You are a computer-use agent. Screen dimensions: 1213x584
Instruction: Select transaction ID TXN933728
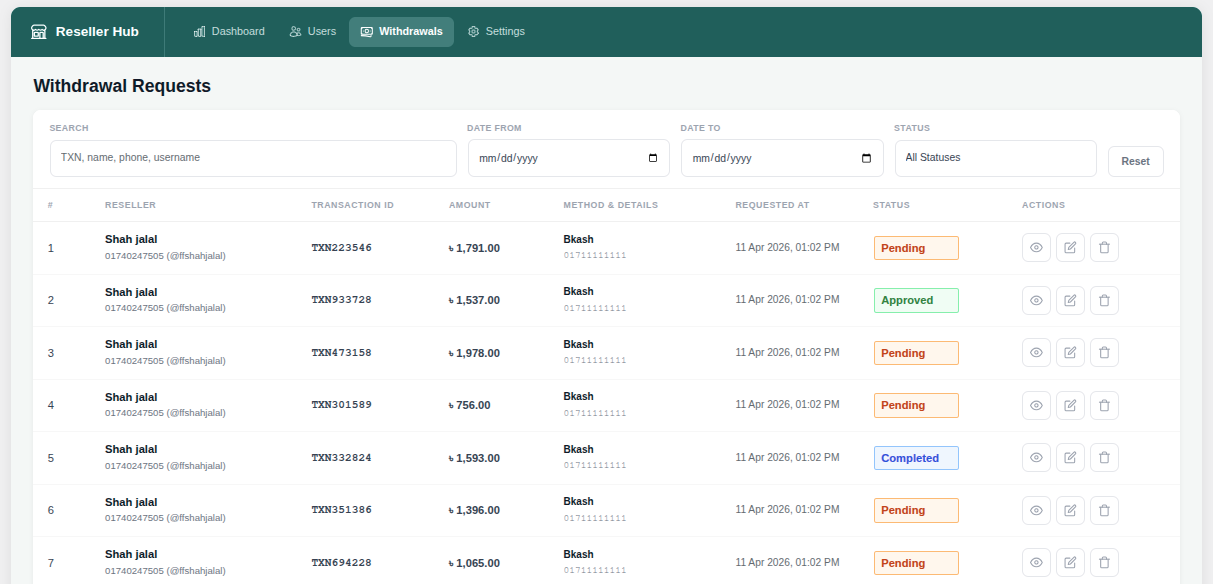tap(341, 300)
